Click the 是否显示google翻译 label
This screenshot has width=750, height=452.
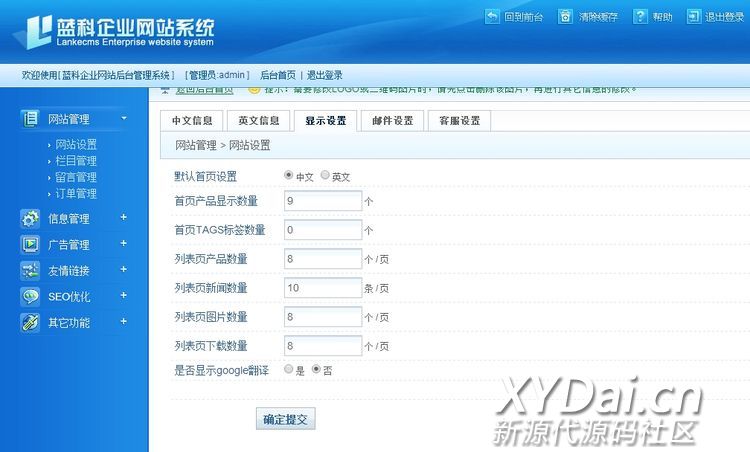[221, 370]
